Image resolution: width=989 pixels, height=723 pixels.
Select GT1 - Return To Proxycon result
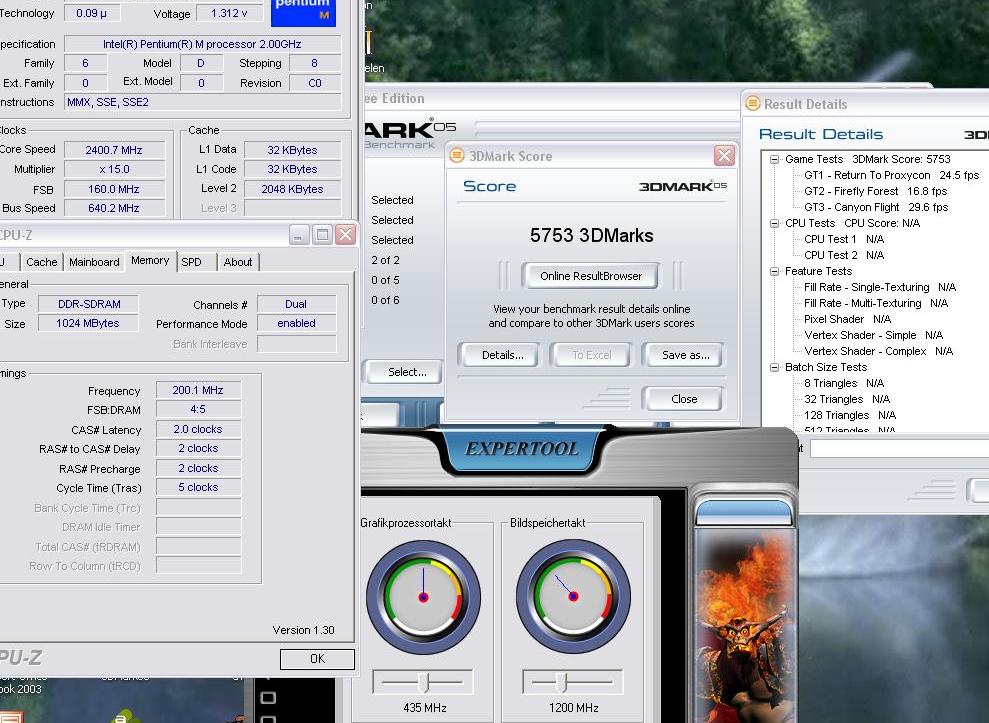point(891,175)
